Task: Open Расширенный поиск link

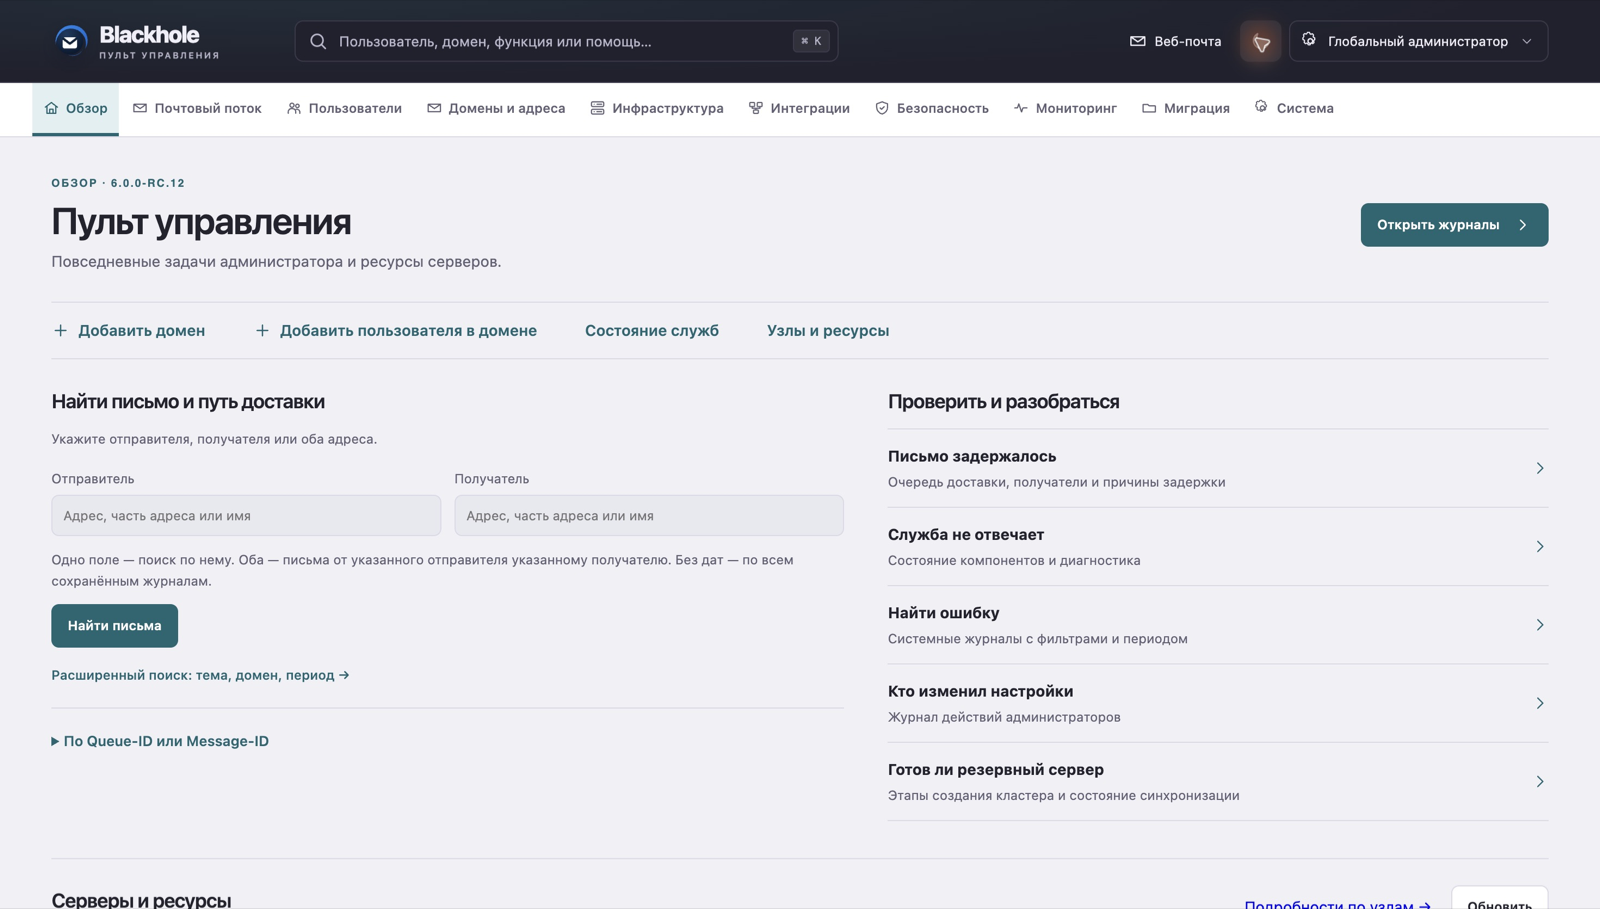Action: 201,675
